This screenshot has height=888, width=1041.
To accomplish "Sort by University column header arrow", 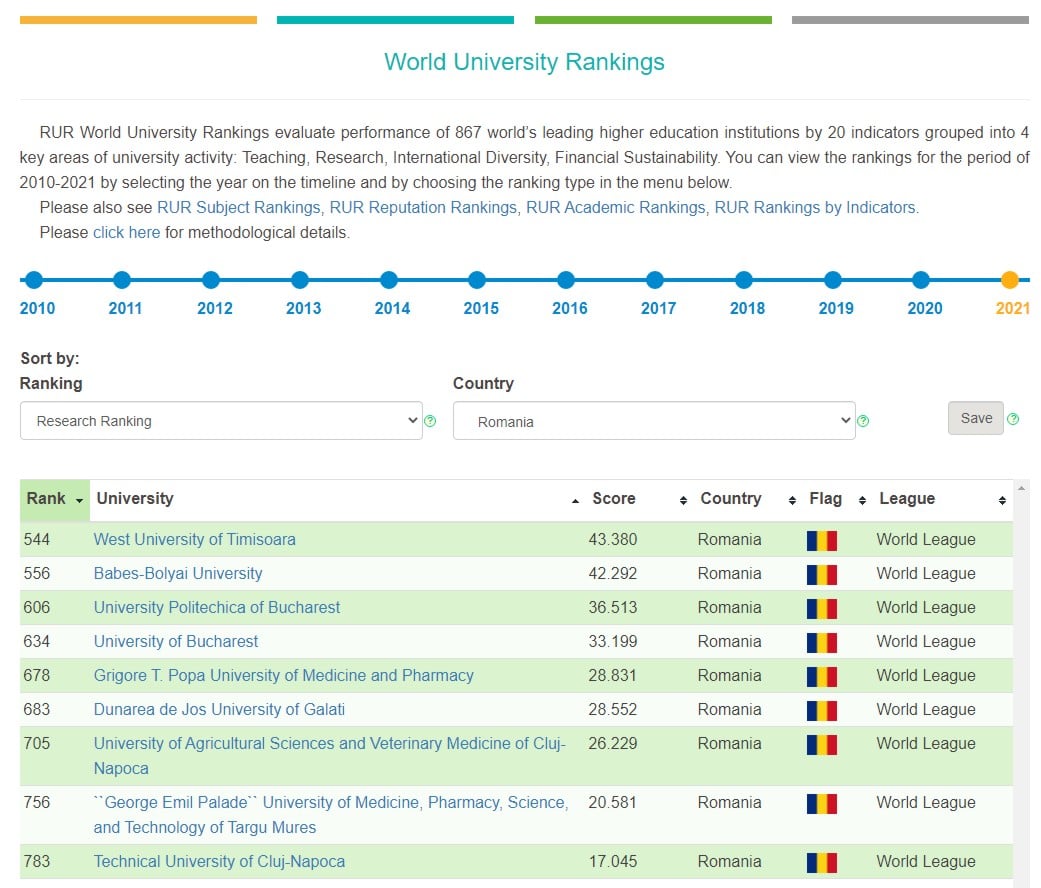I will (x=575, y=500).
